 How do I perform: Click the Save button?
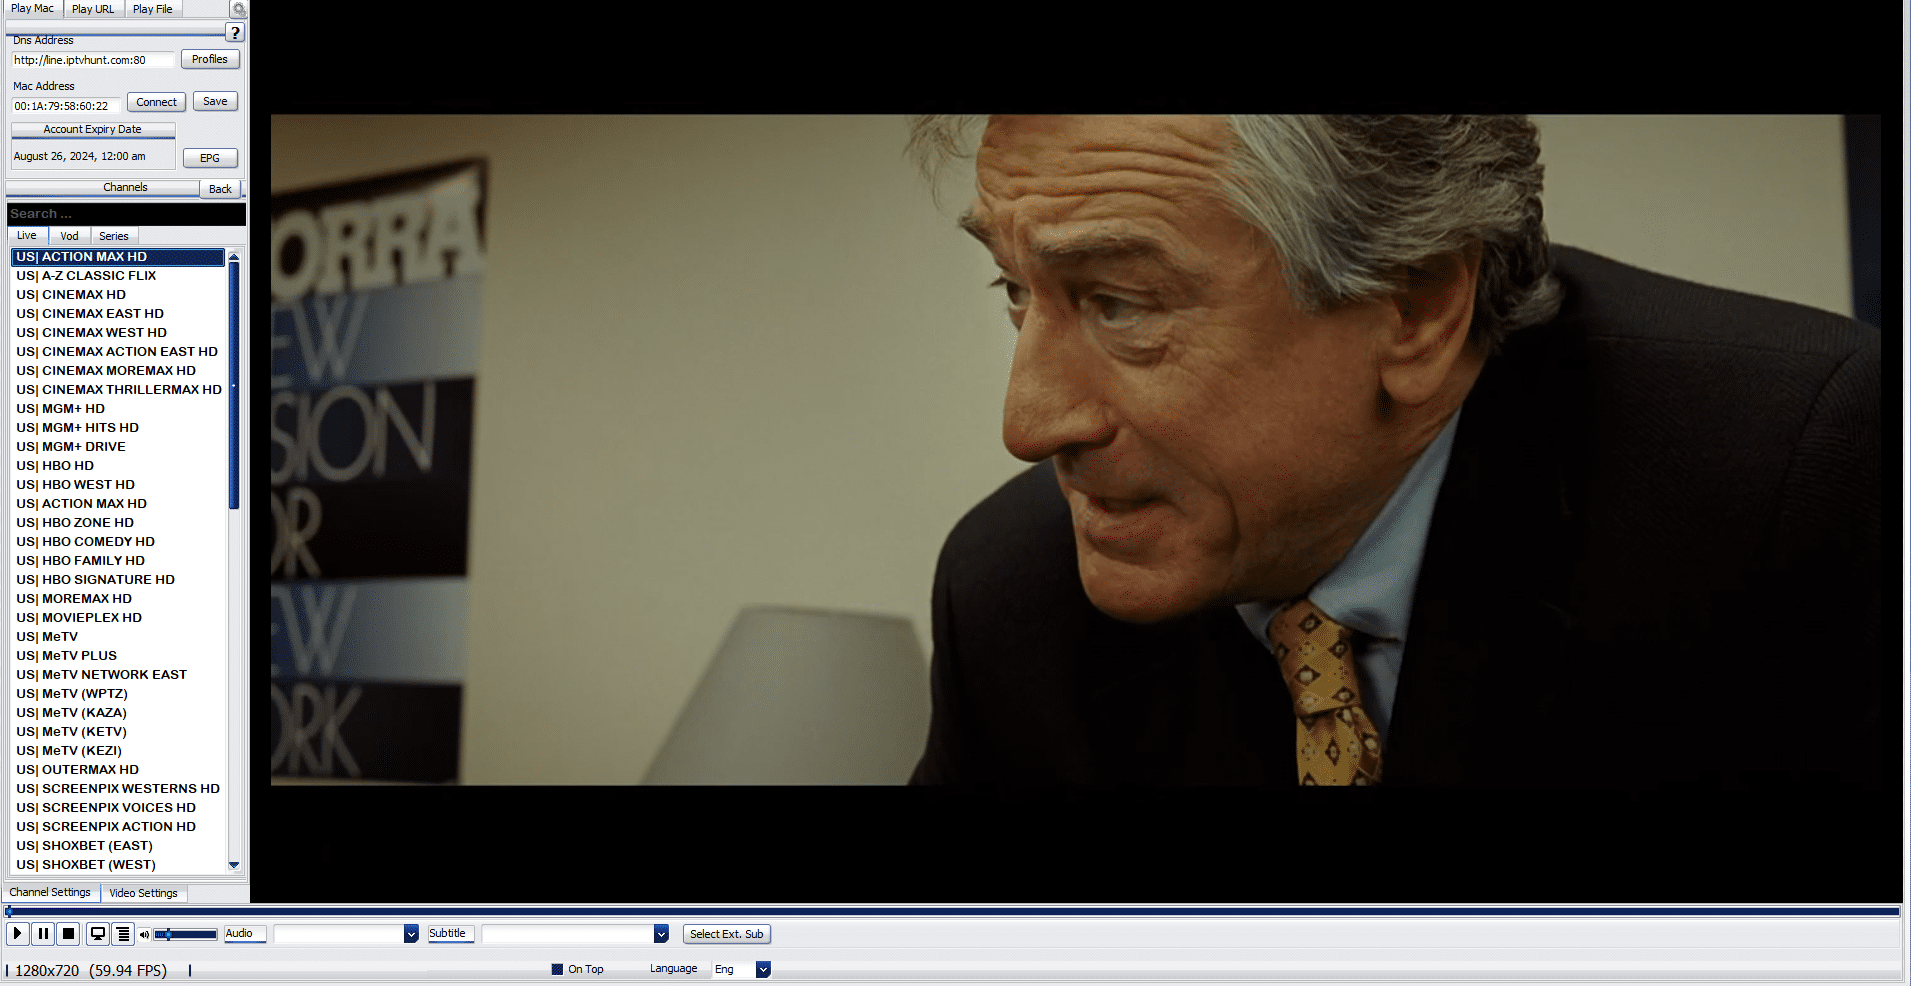215,102
